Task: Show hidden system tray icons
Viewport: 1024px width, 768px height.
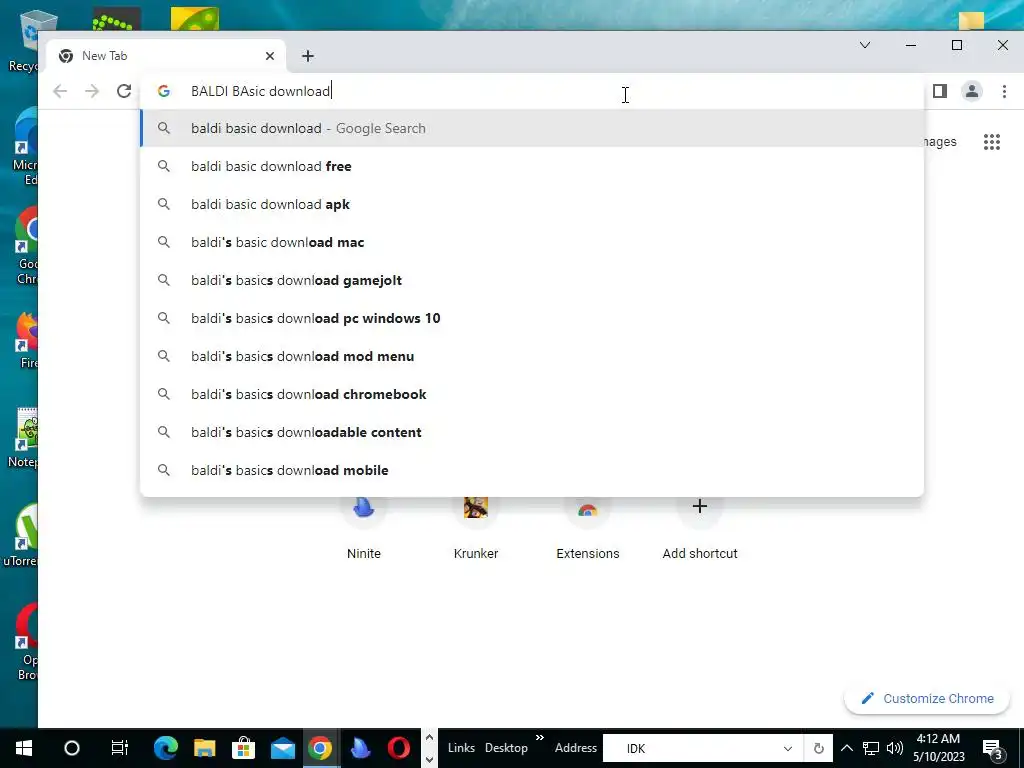Action: click(x=846, y=748)
